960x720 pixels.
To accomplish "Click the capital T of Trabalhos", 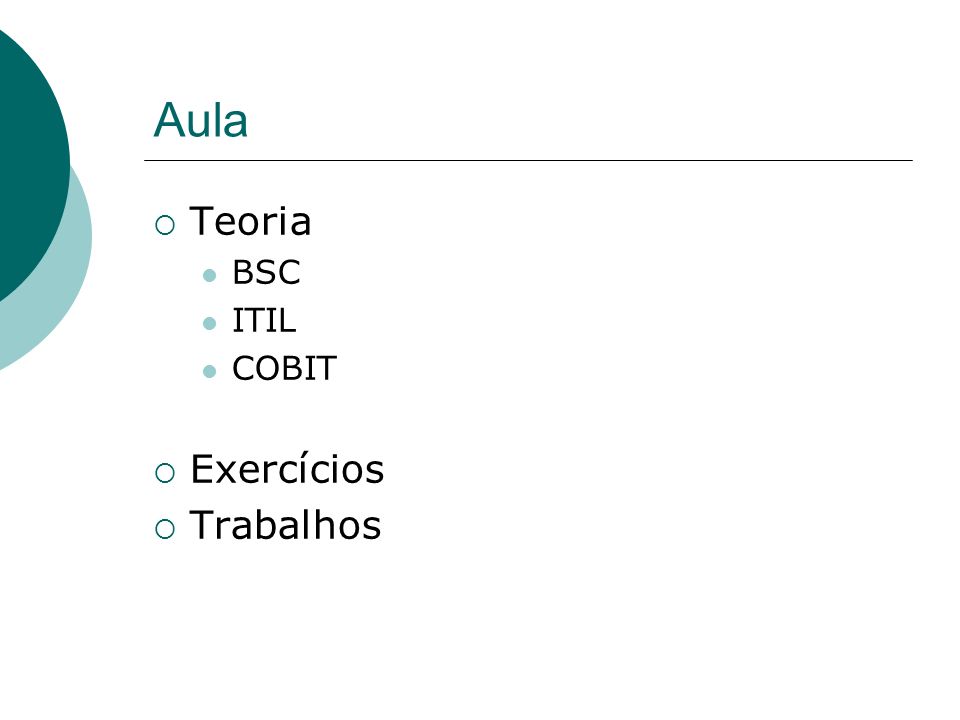I will (x=201, y=525).
